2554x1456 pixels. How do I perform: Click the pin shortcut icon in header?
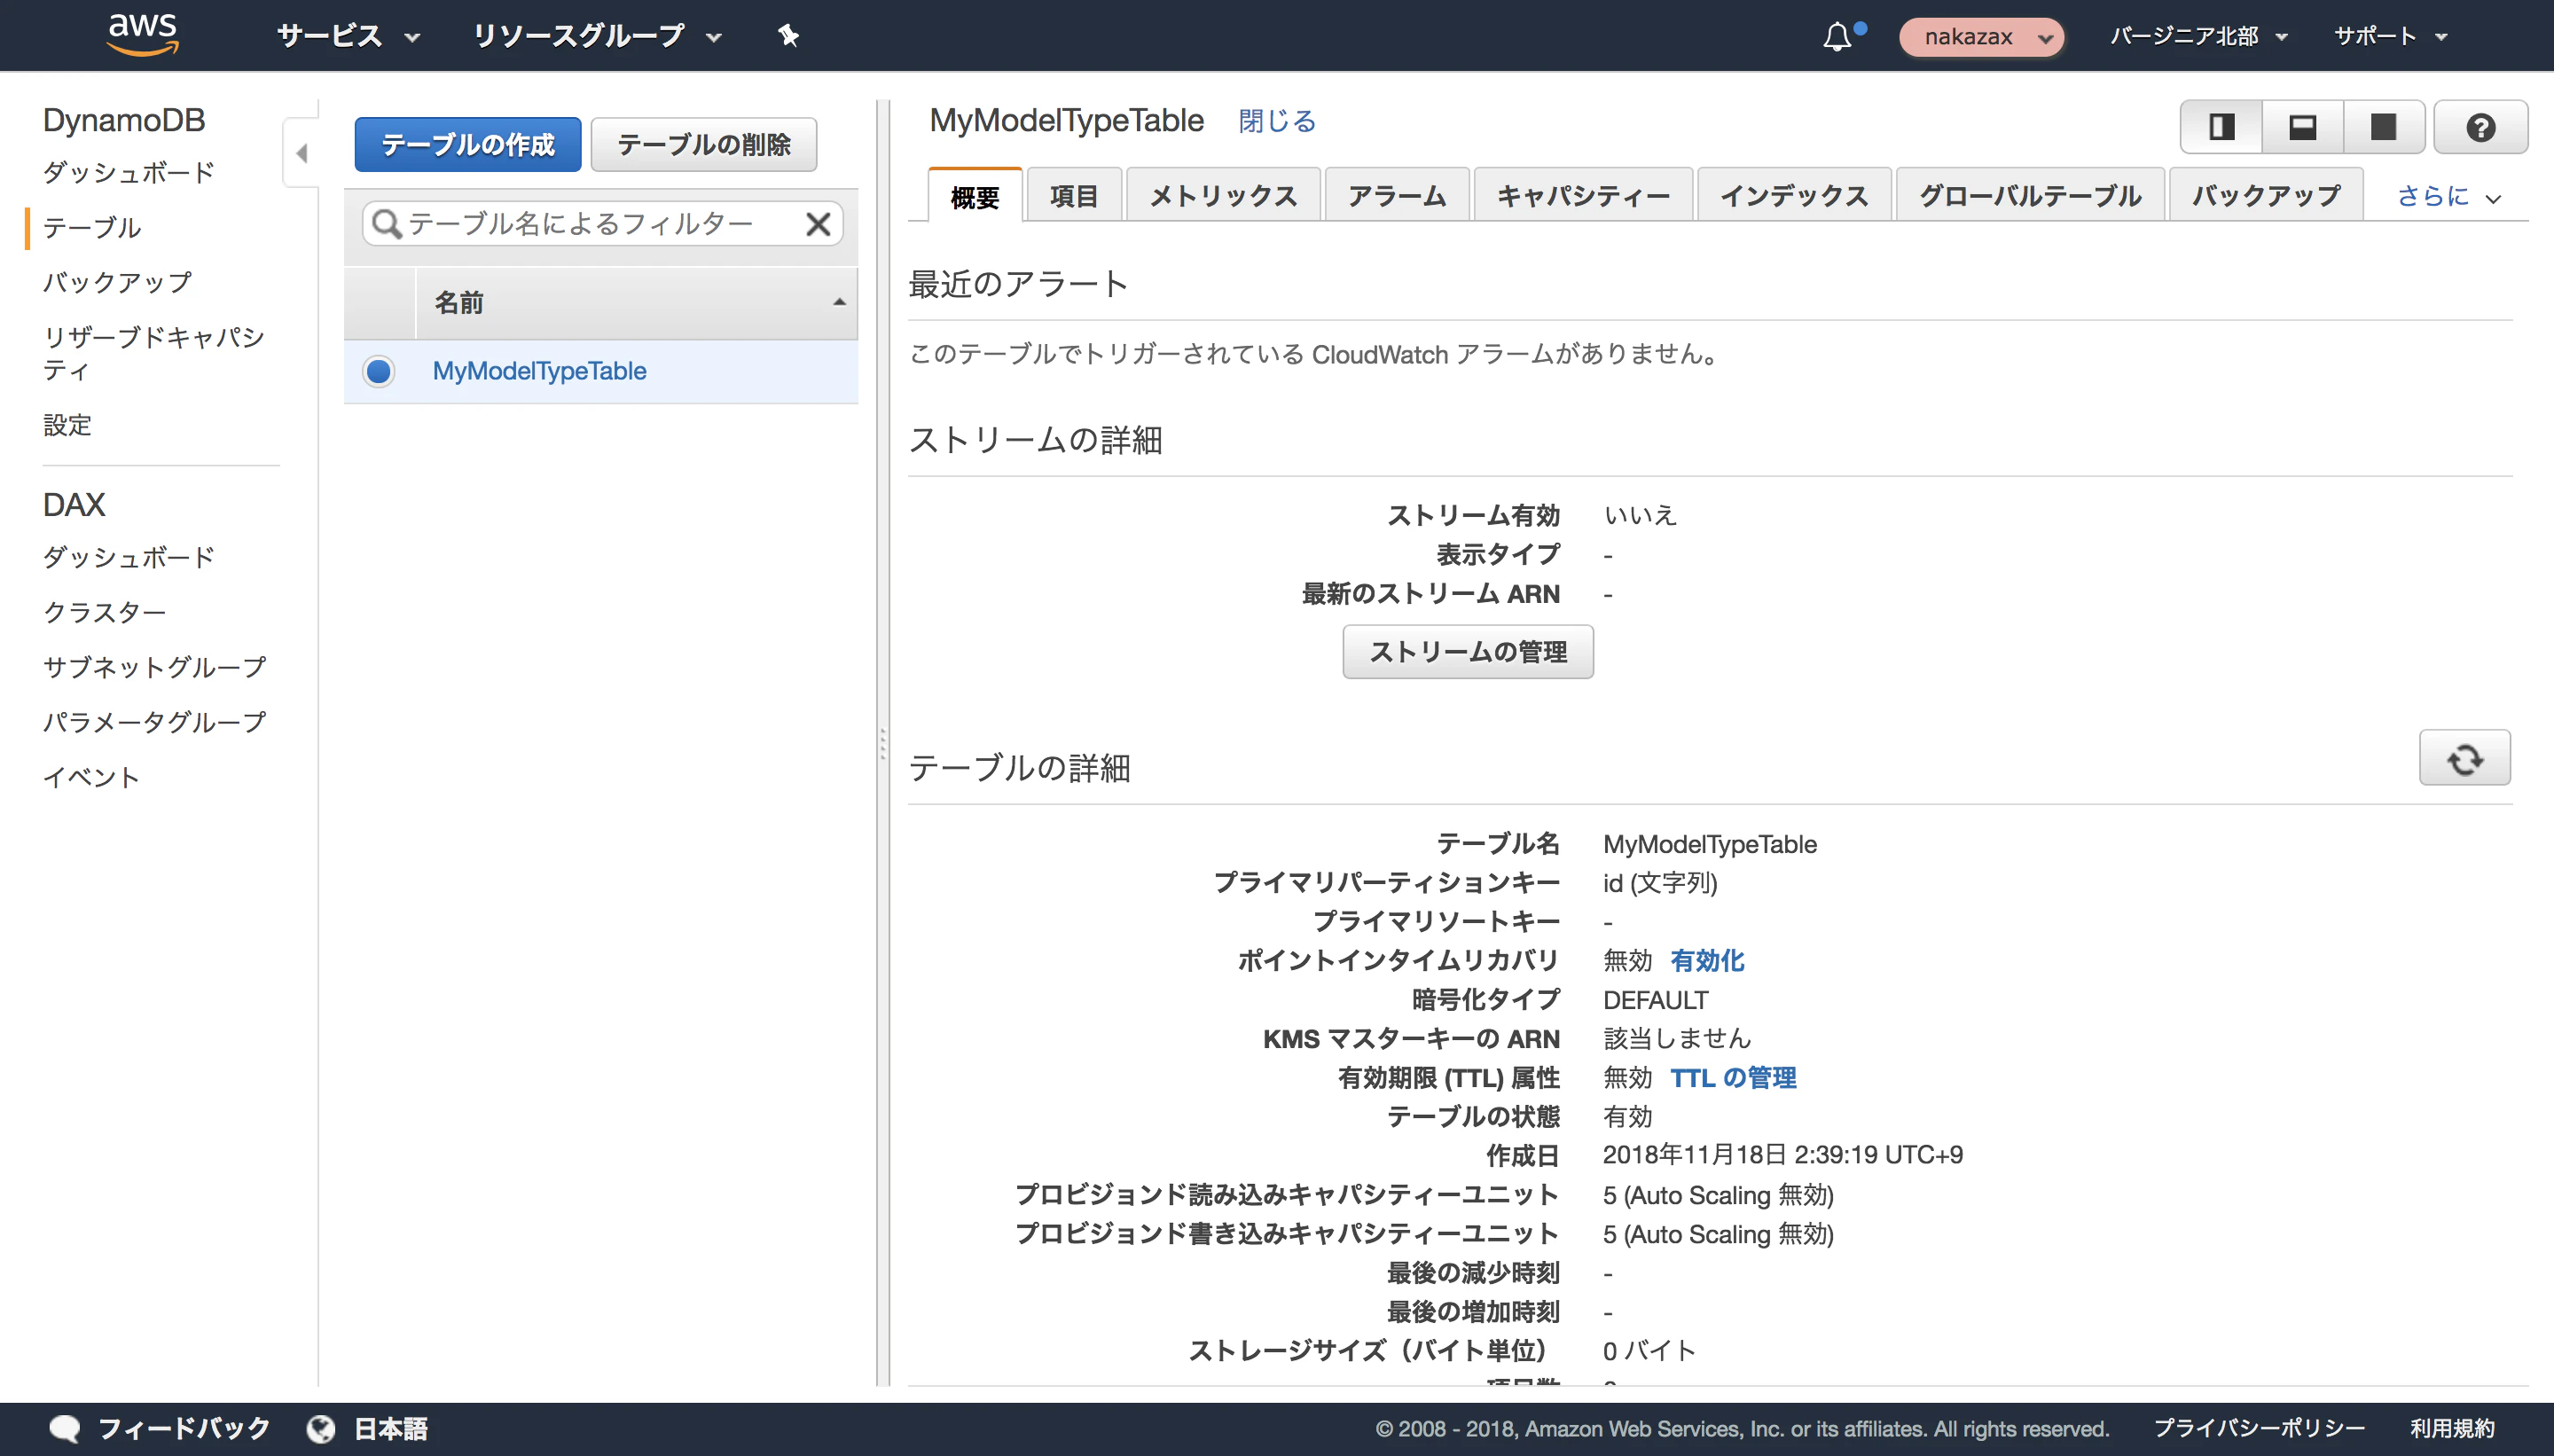788,36
